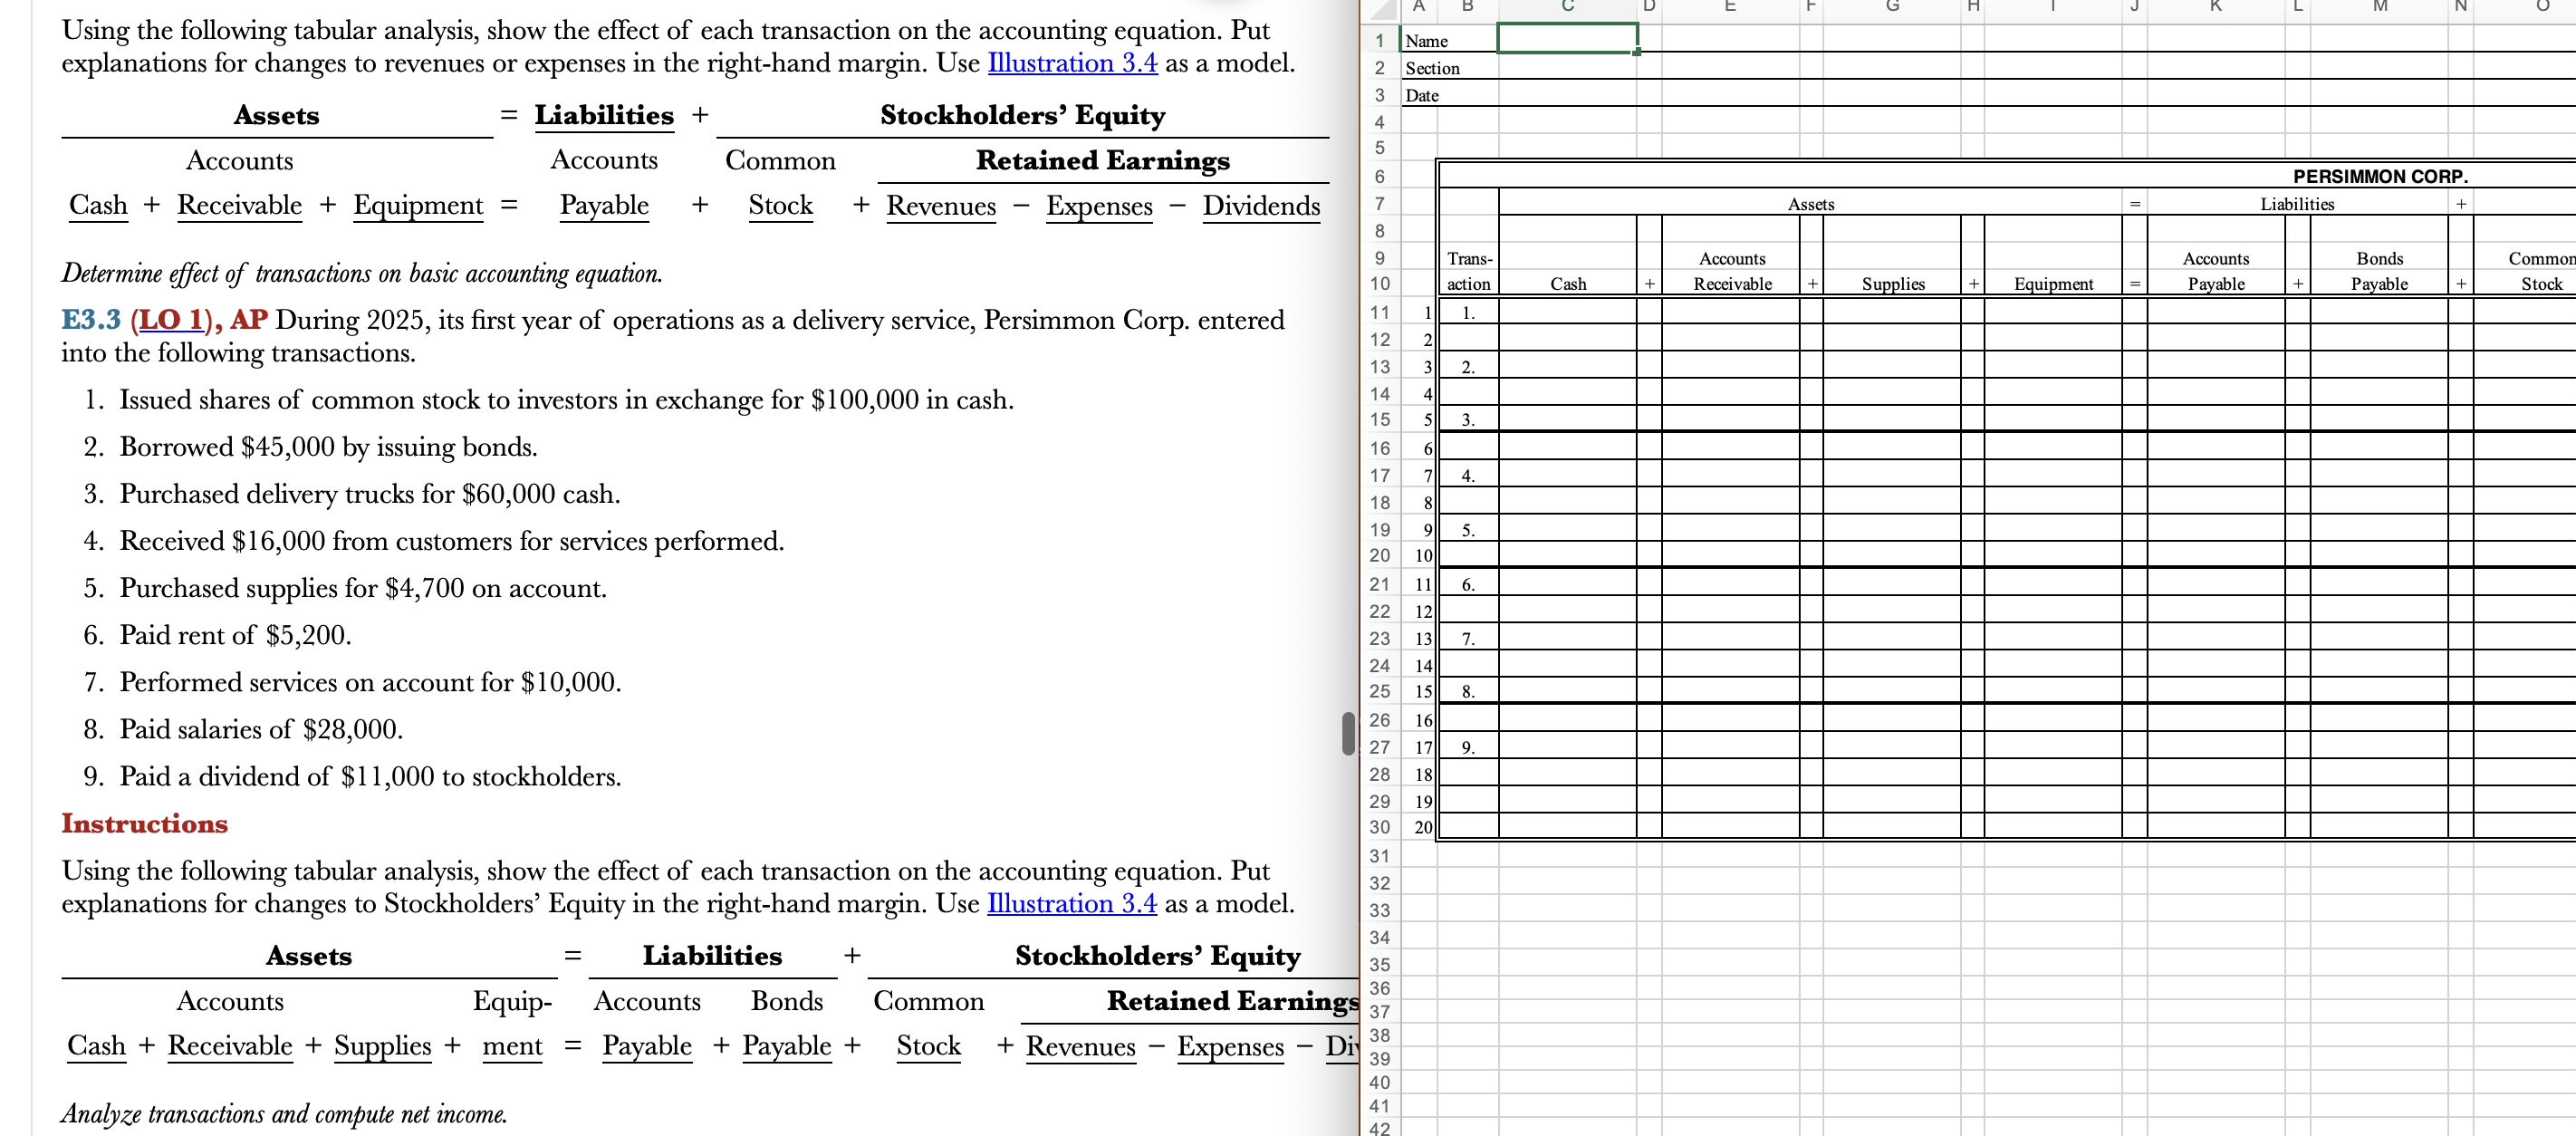Select the Date cell in column A
Image resolution: width=2576 pixels, height=1136 pixels.
(x=1421, y=95)
